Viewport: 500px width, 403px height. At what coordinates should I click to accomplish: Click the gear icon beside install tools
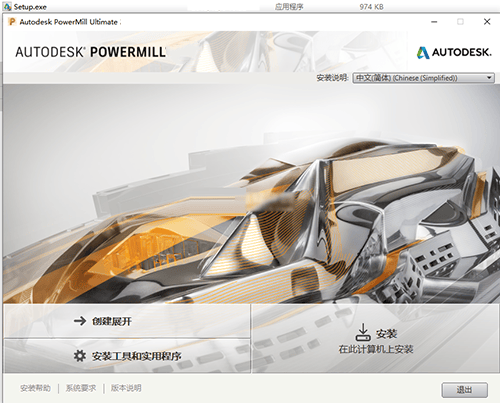tap(80, 356)
